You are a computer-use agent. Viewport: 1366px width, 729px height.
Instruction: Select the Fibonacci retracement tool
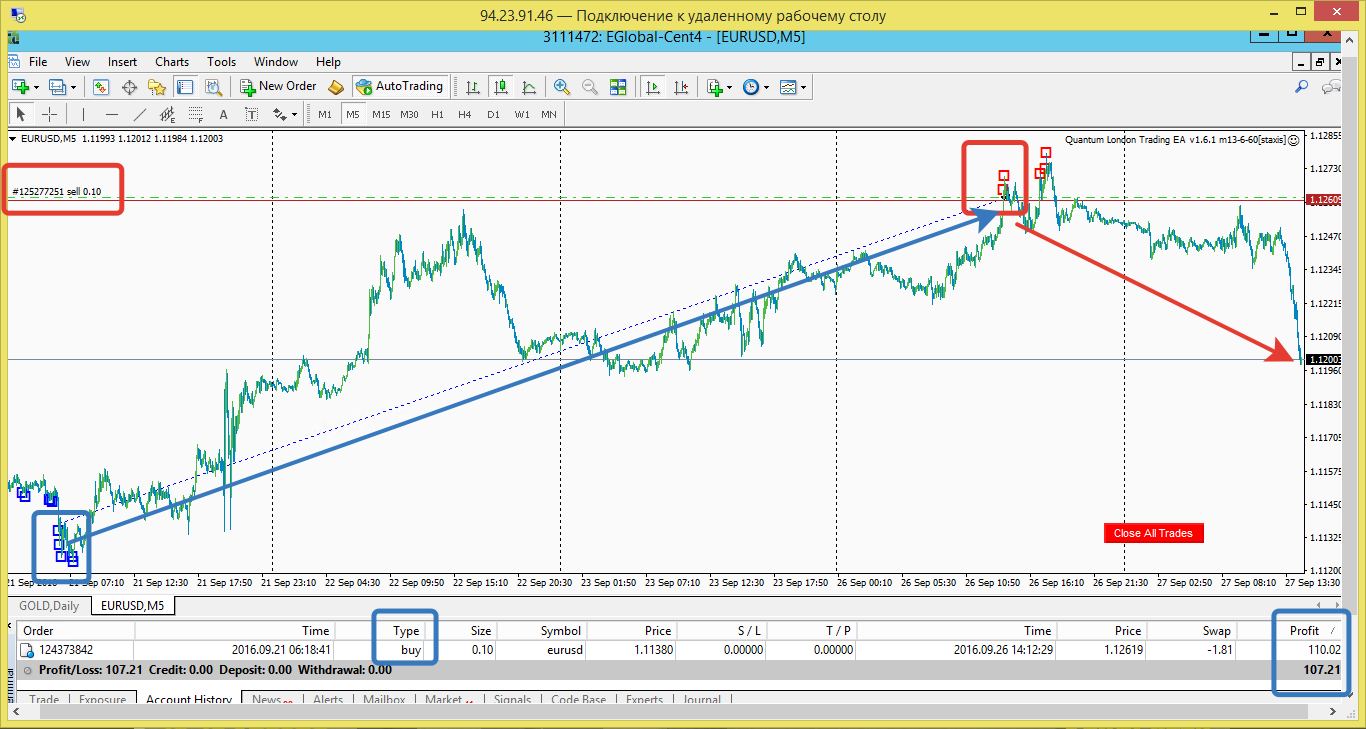[196, 114]
